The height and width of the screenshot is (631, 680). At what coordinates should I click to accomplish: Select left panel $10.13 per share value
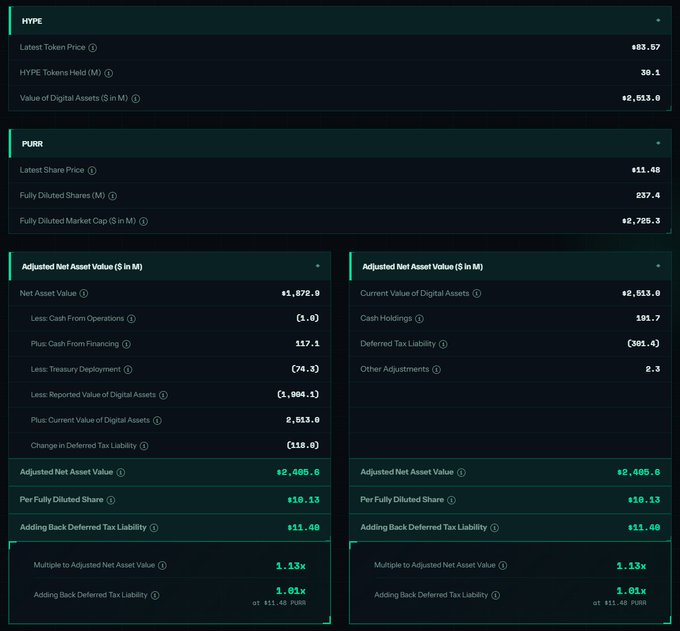point(303,500)
